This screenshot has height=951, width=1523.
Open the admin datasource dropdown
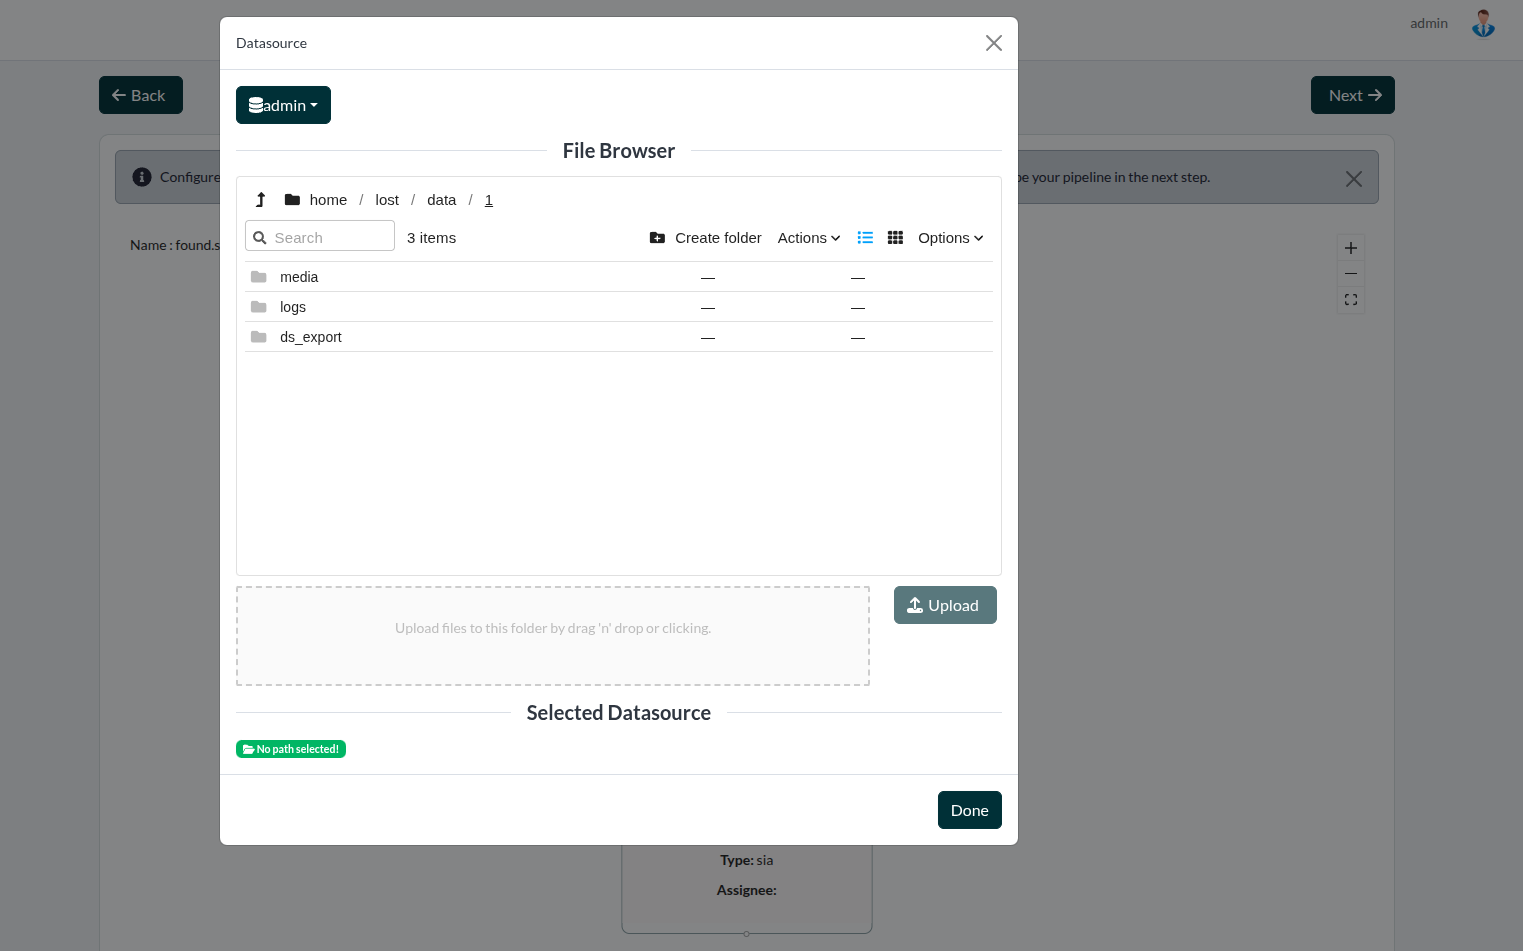[283, 105]
